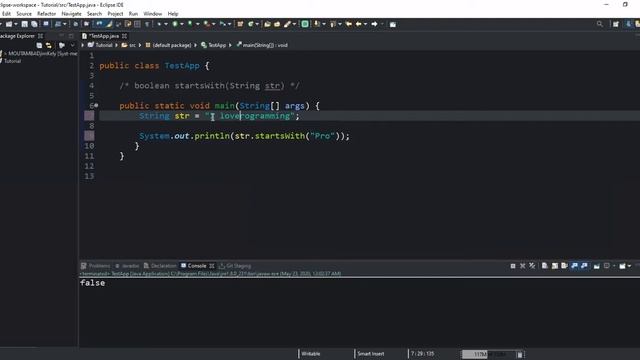640x360 pixels.
Task: Click the Forward navigation arrow
Action: pyautogui.click(x=374, y=24)
